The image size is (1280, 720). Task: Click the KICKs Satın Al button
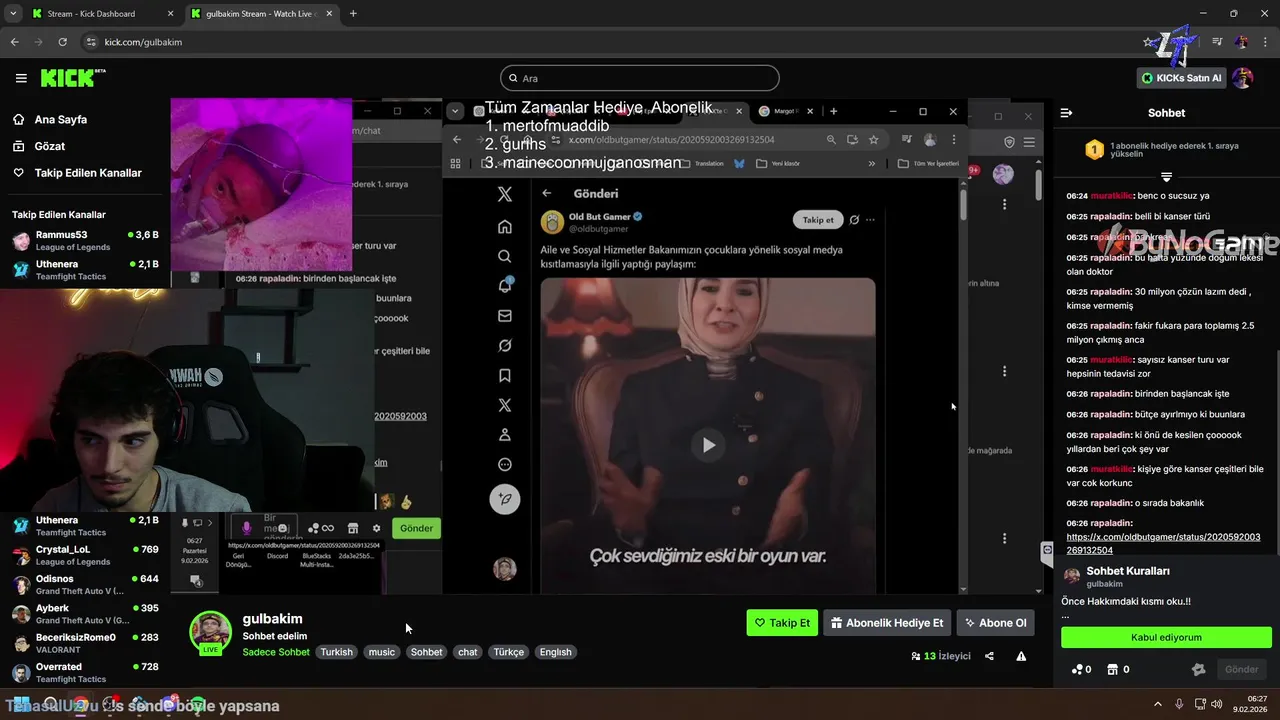[1182, 78]
